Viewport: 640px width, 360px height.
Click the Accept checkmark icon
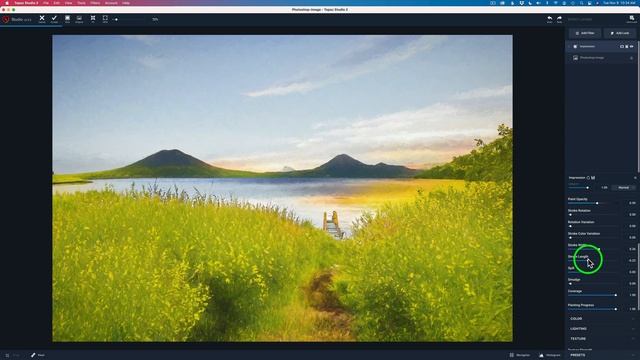pyautogui.click(x=54, y=18)
